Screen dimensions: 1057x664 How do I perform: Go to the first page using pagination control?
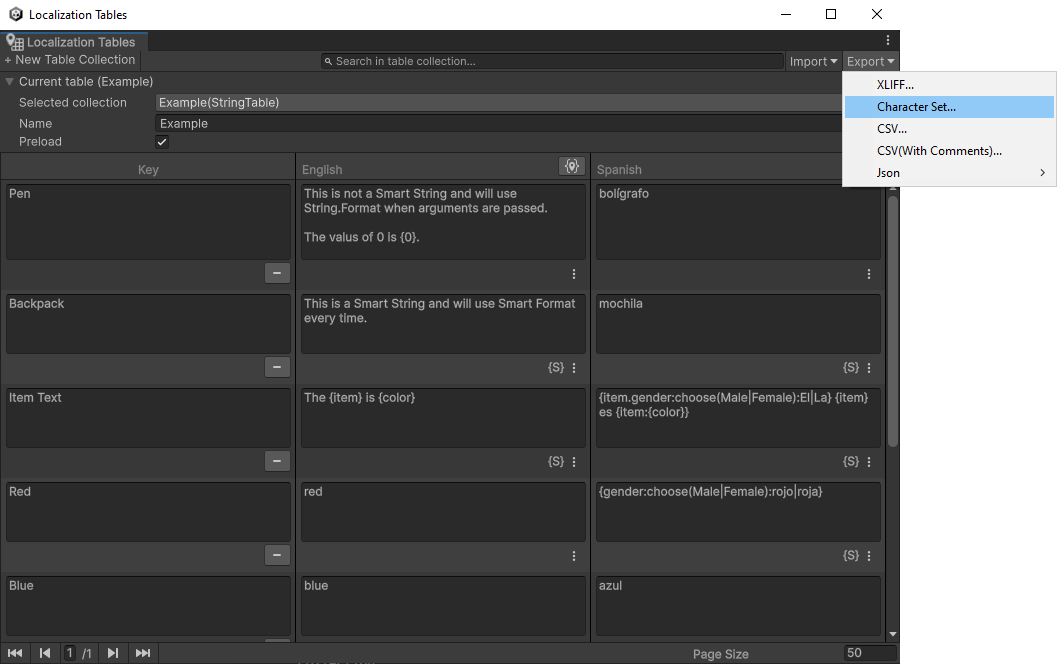[x=14, y=652]
